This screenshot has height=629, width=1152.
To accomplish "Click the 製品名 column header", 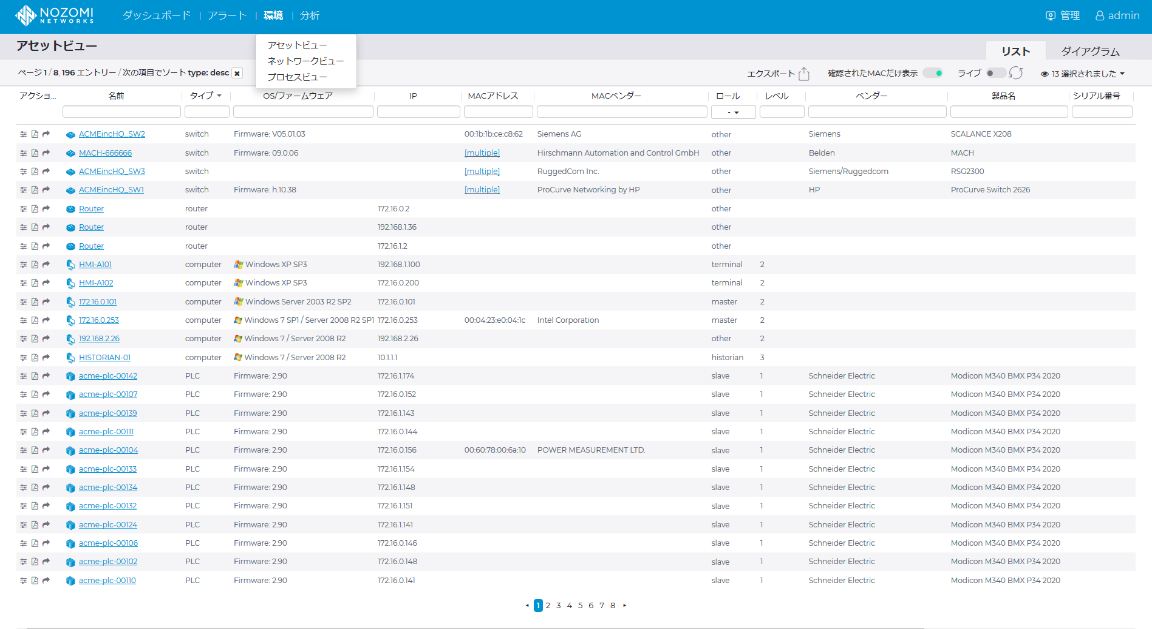I will [x=1003, y=96].
